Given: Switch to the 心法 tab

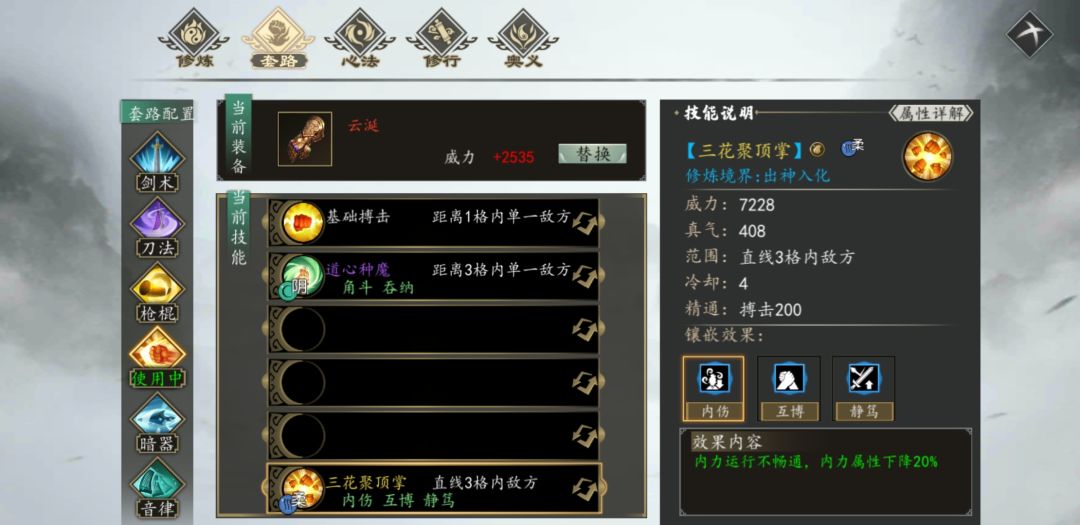Looking at the screenshot, I should (360, 39).
